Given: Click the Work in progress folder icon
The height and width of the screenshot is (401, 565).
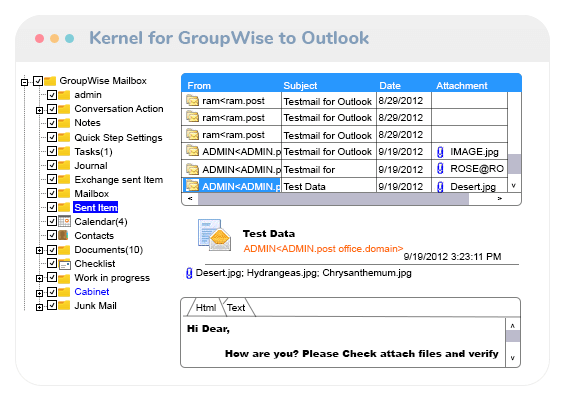Looking at the screenshot, I should pyautogui.click(x=64, y=278).
